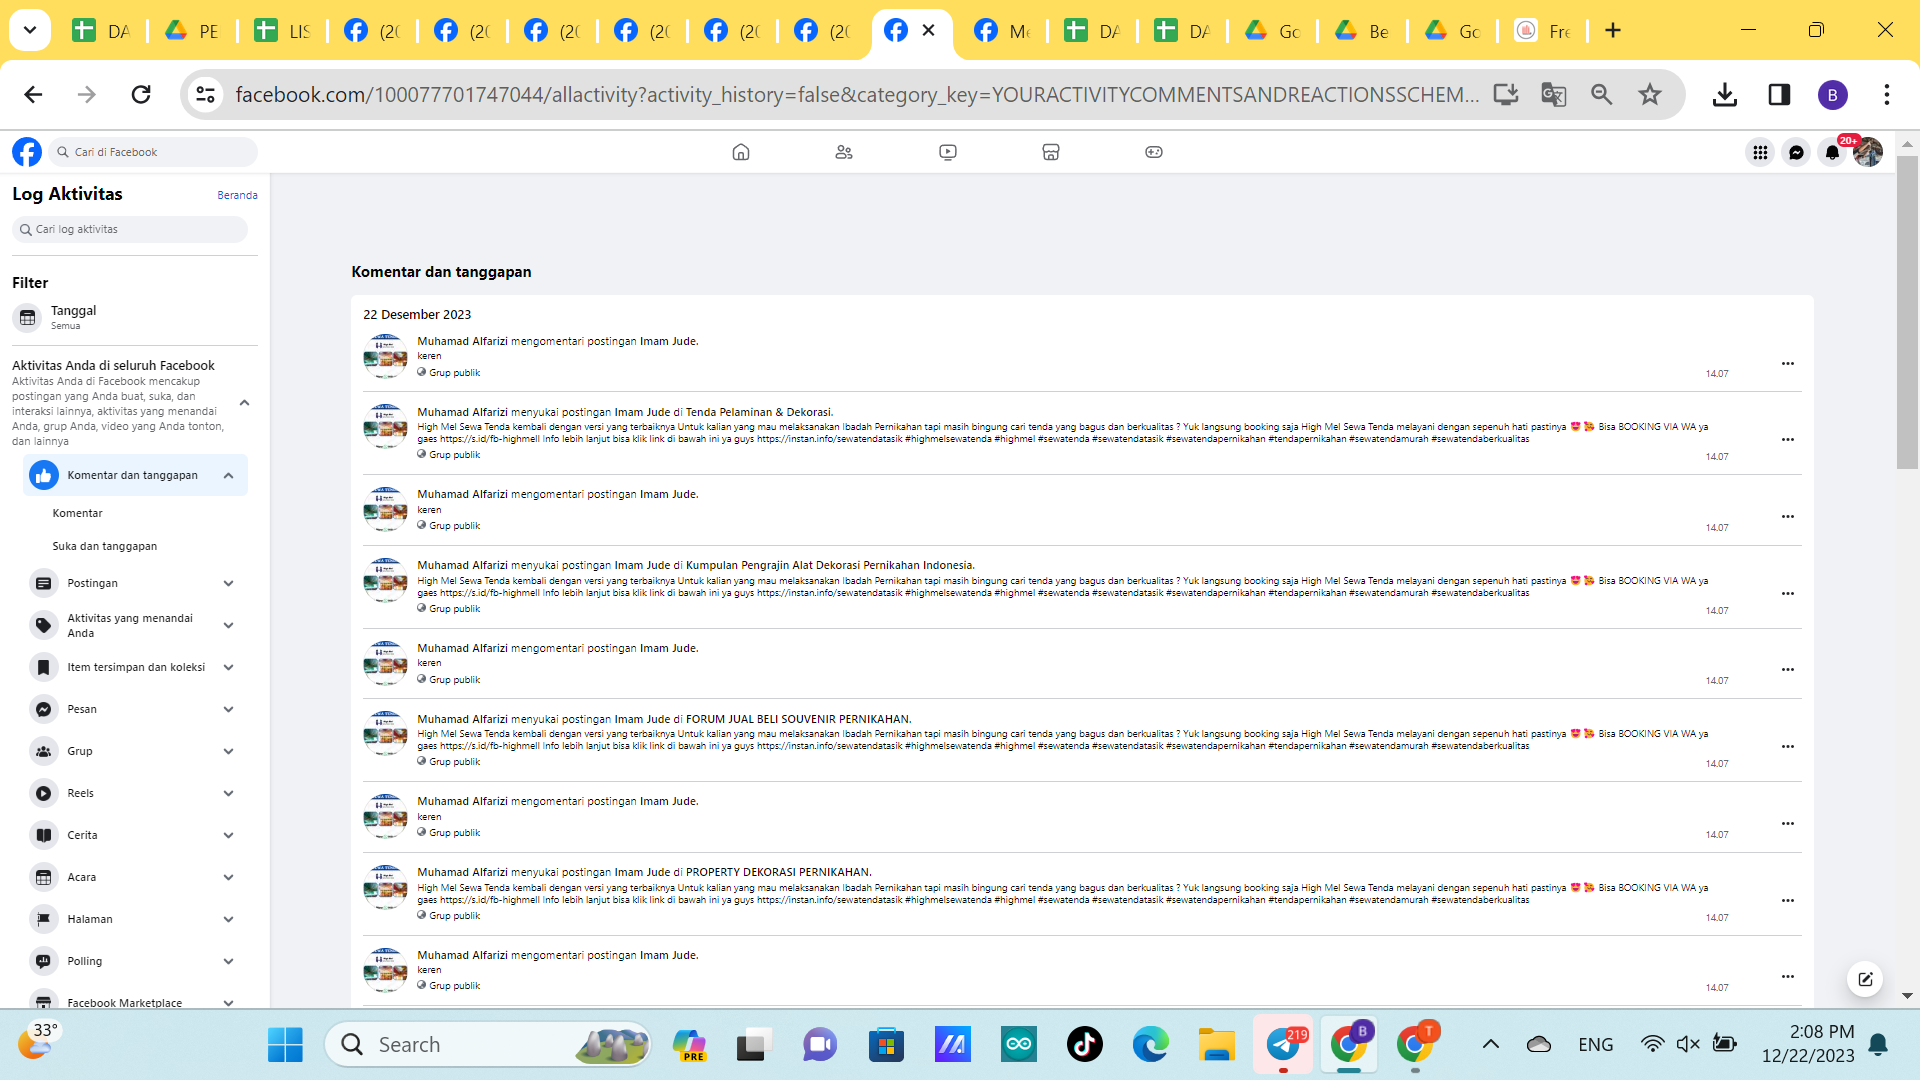Viewport: 1920px width, 1080px height.
Task: Click the new message compose icon
Action: point(1865,979)
